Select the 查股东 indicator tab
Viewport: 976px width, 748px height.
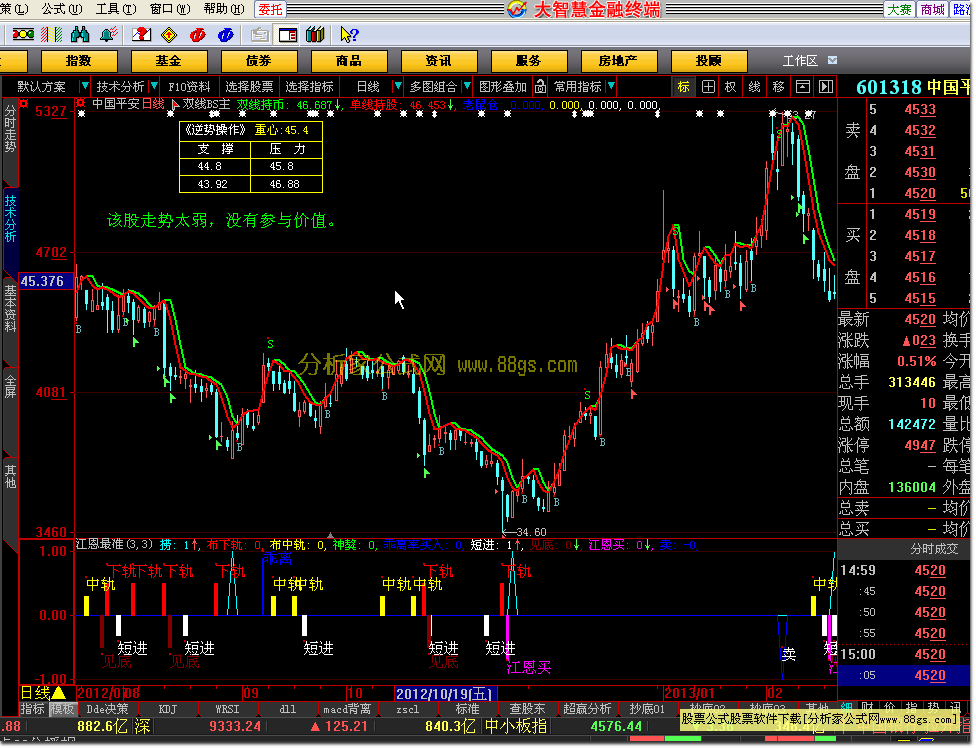tap(527, 709)
